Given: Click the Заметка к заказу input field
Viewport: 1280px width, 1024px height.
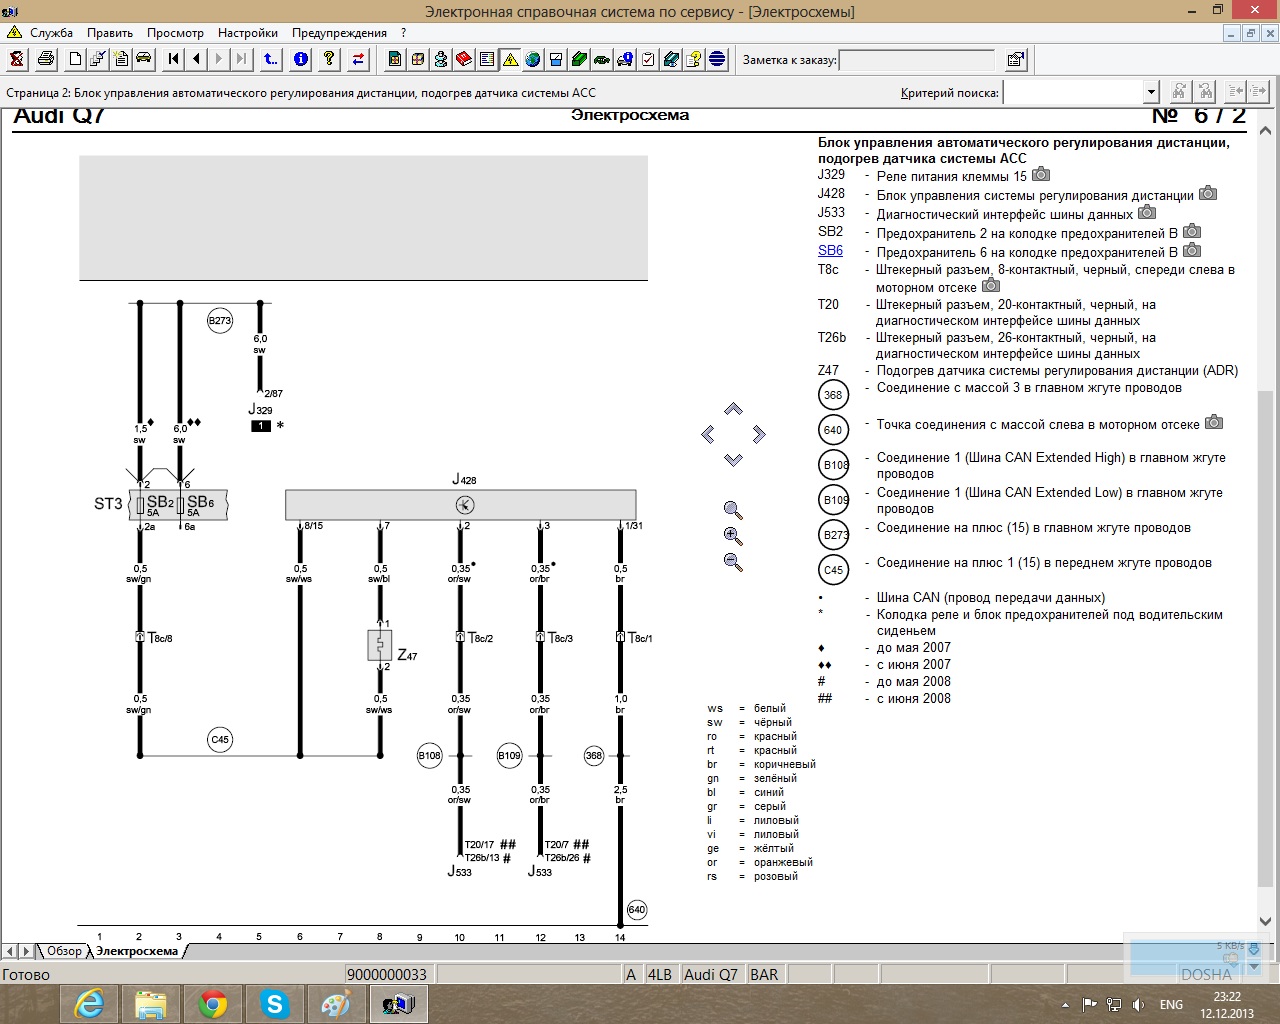Looking at the screenshot, I should pos(917,60).
